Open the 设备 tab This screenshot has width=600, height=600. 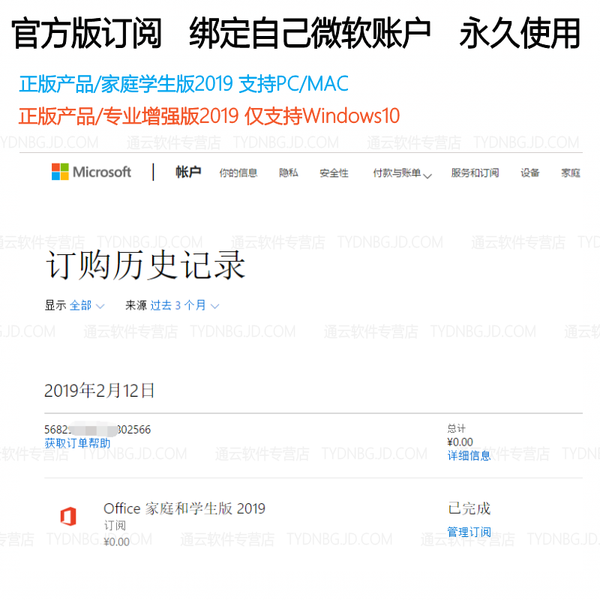[530, 173]
